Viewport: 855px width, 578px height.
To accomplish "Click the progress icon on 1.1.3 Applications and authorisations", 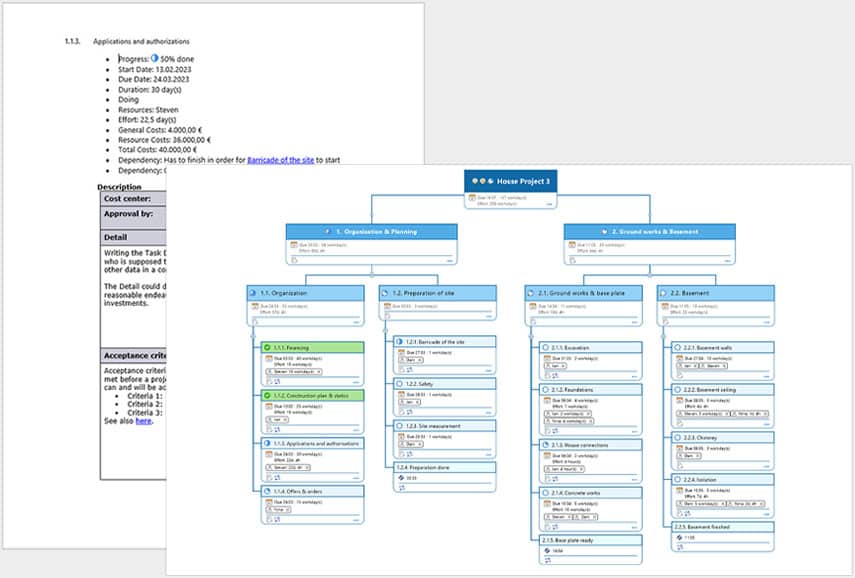I will 267,443.
